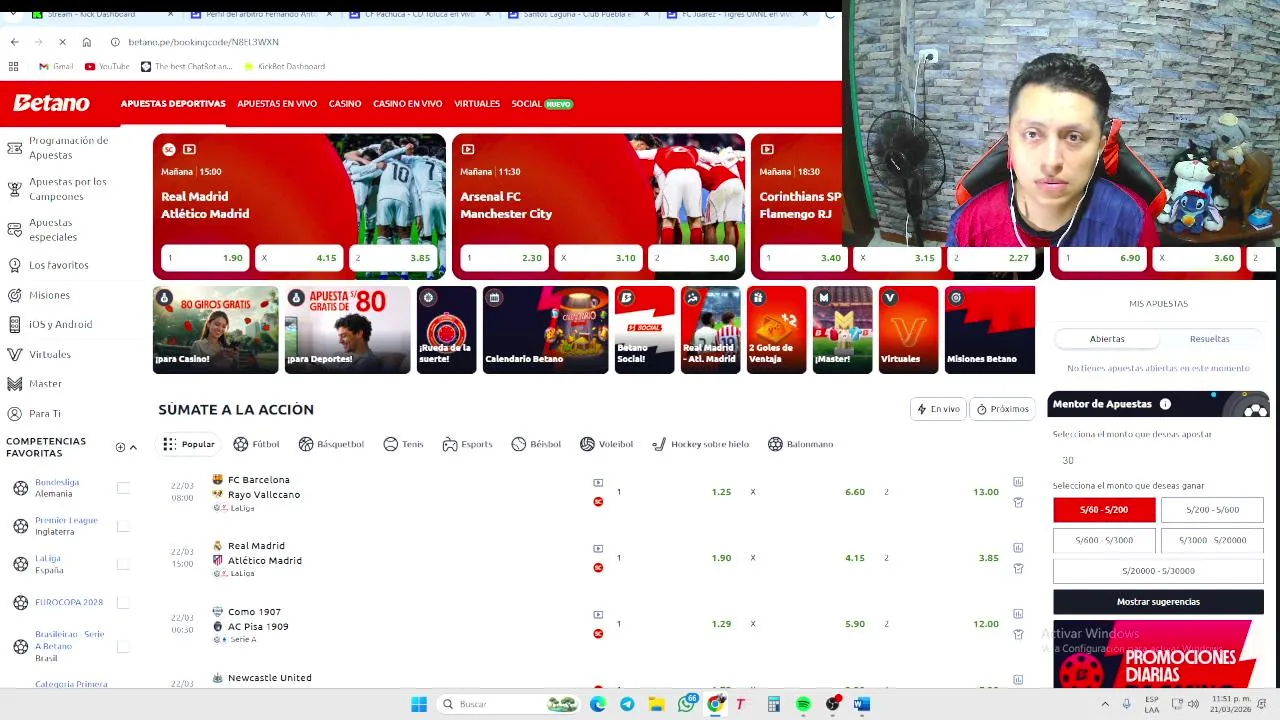The width and height of the screenshot is (1280, 720).
Task: Filter events by En vivo
Action: (x=938, y=409)
